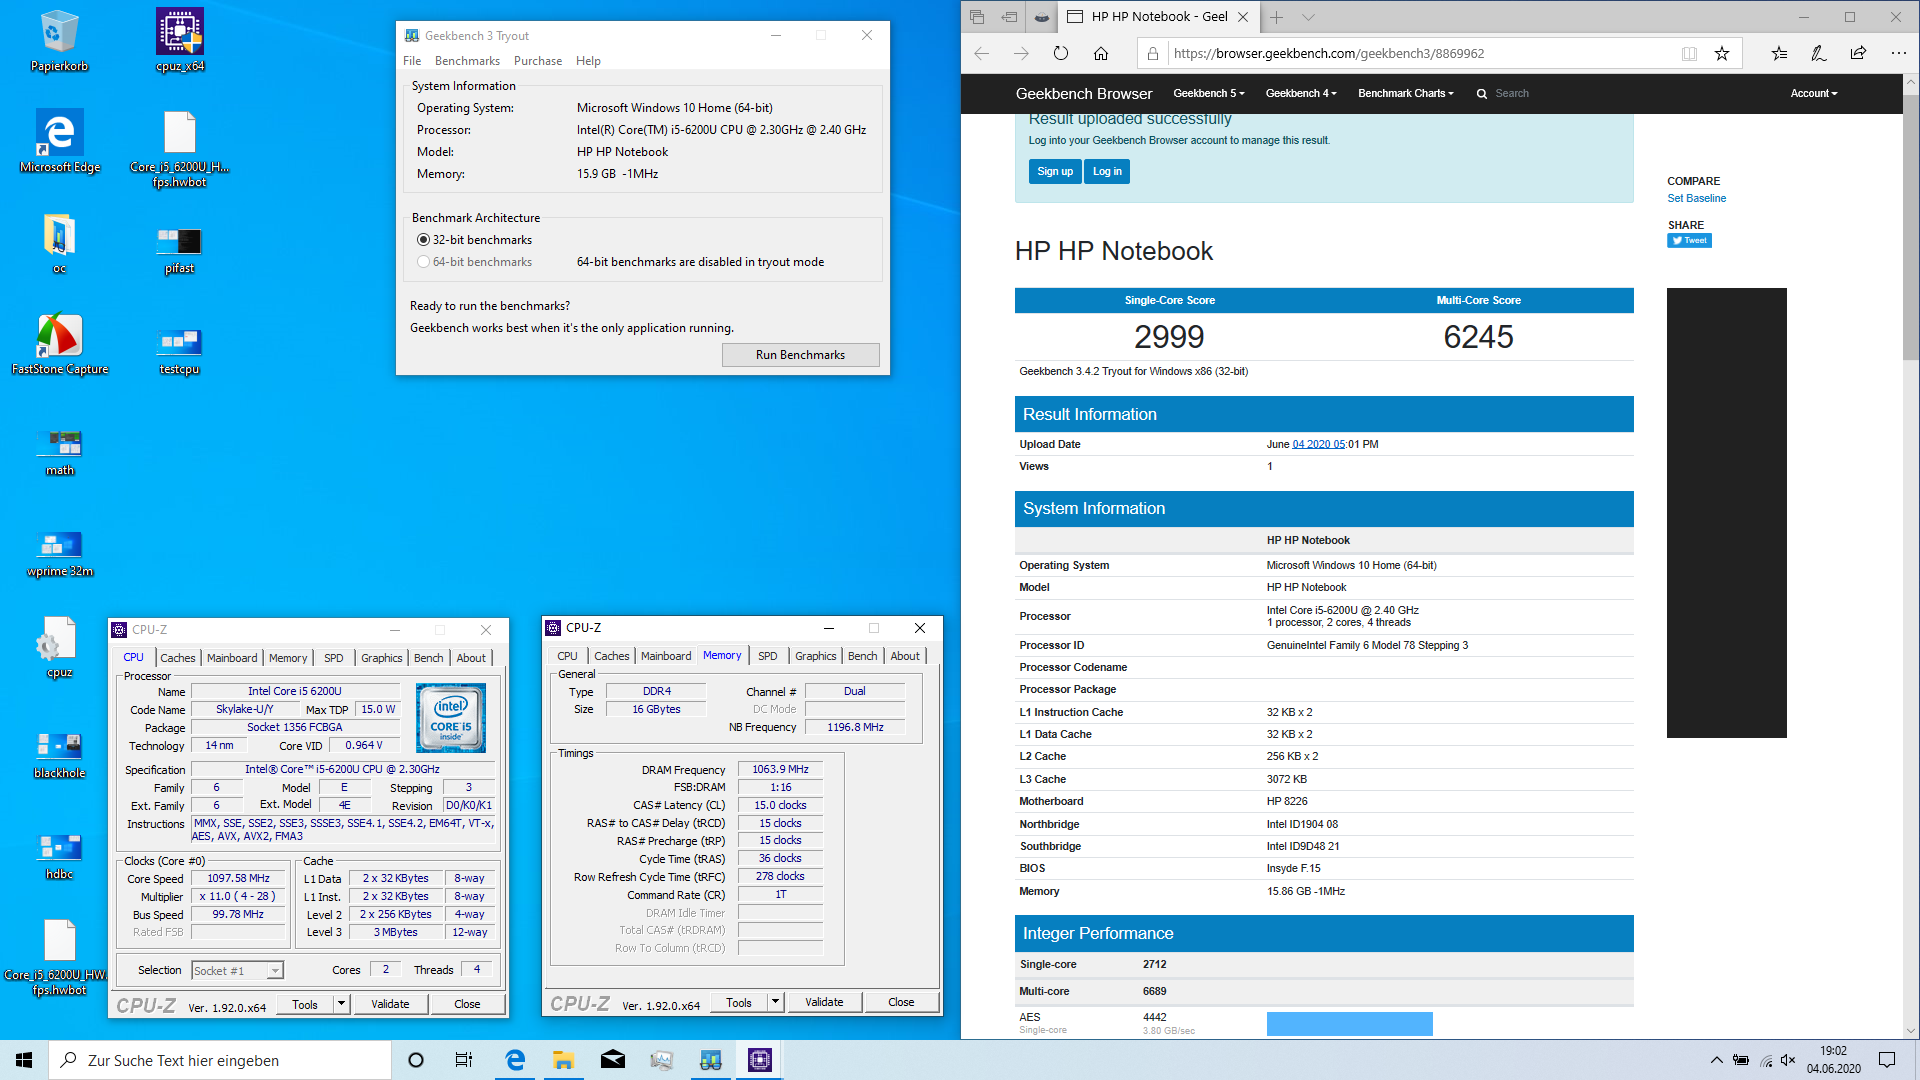Show hidden system tray icons chevron
1920x1080 pixels.
[x=1716, y=1060]
